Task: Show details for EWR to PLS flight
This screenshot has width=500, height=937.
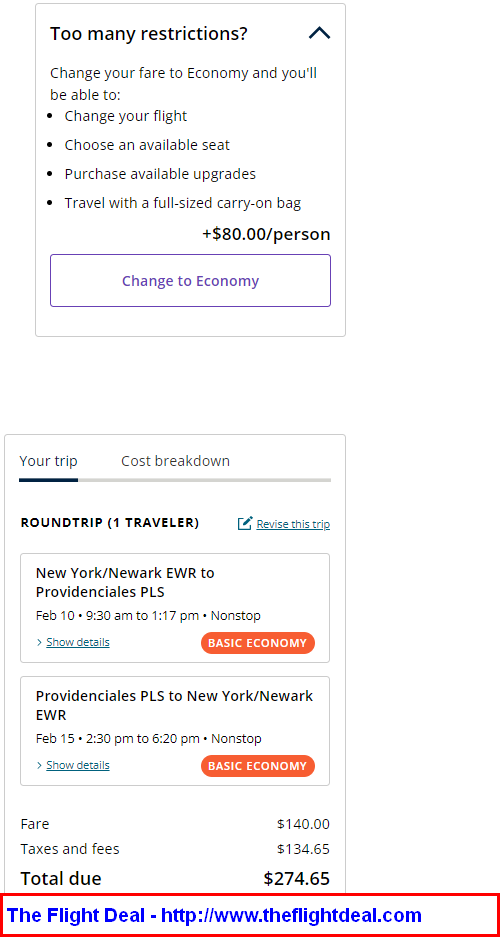Action: point(78,642)
